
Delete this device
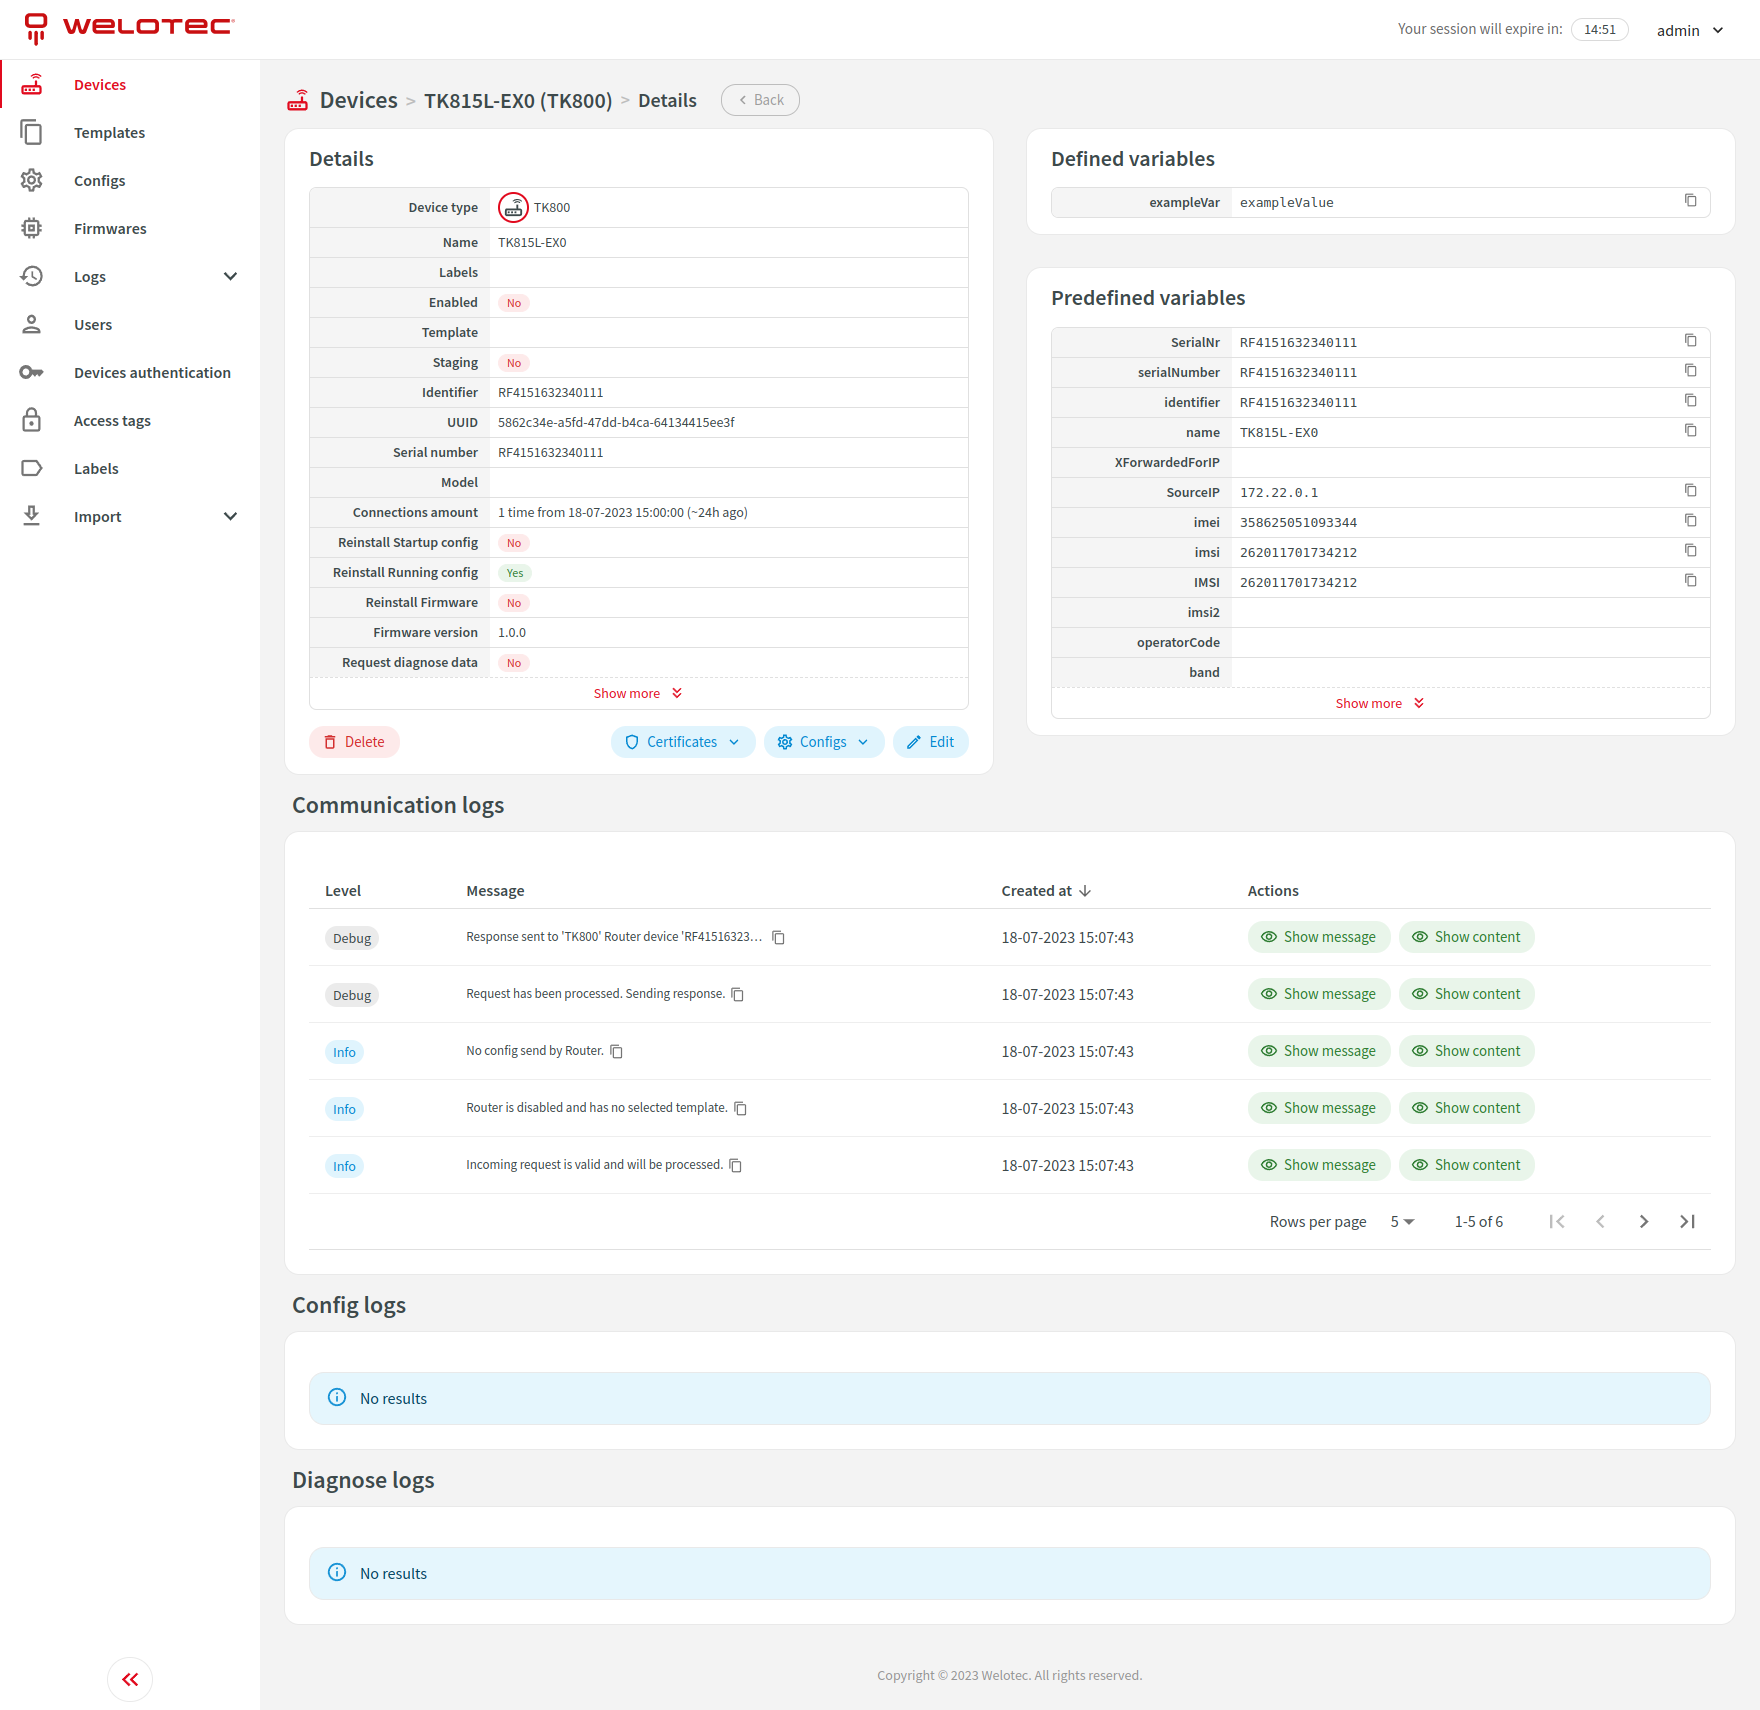(x=354, y=742)
